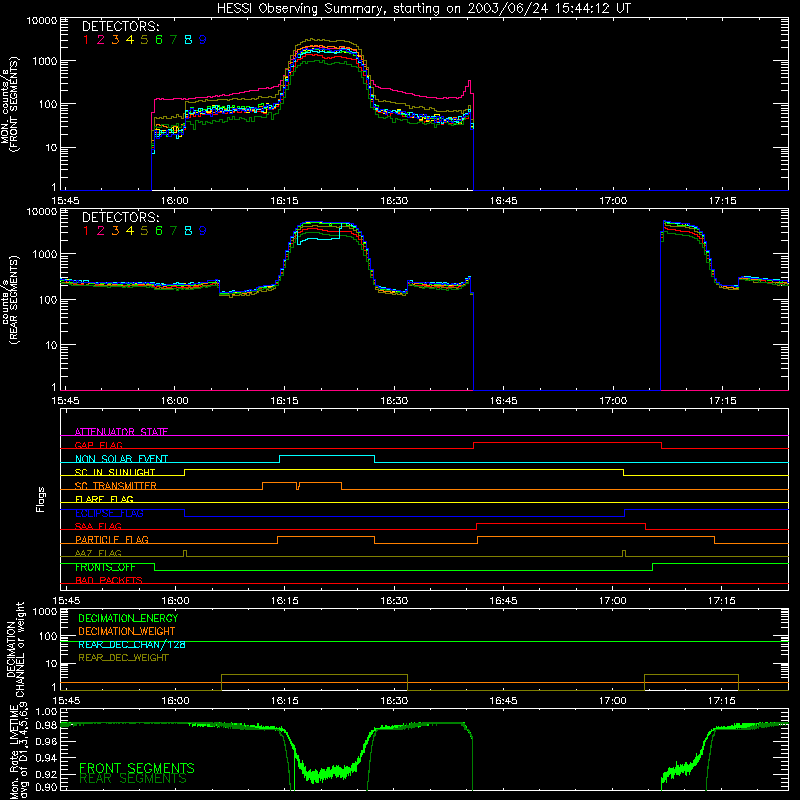Click 0.98 value on livetime y-axis
Viewport: 800px width, 800px height.
point(46,726)
